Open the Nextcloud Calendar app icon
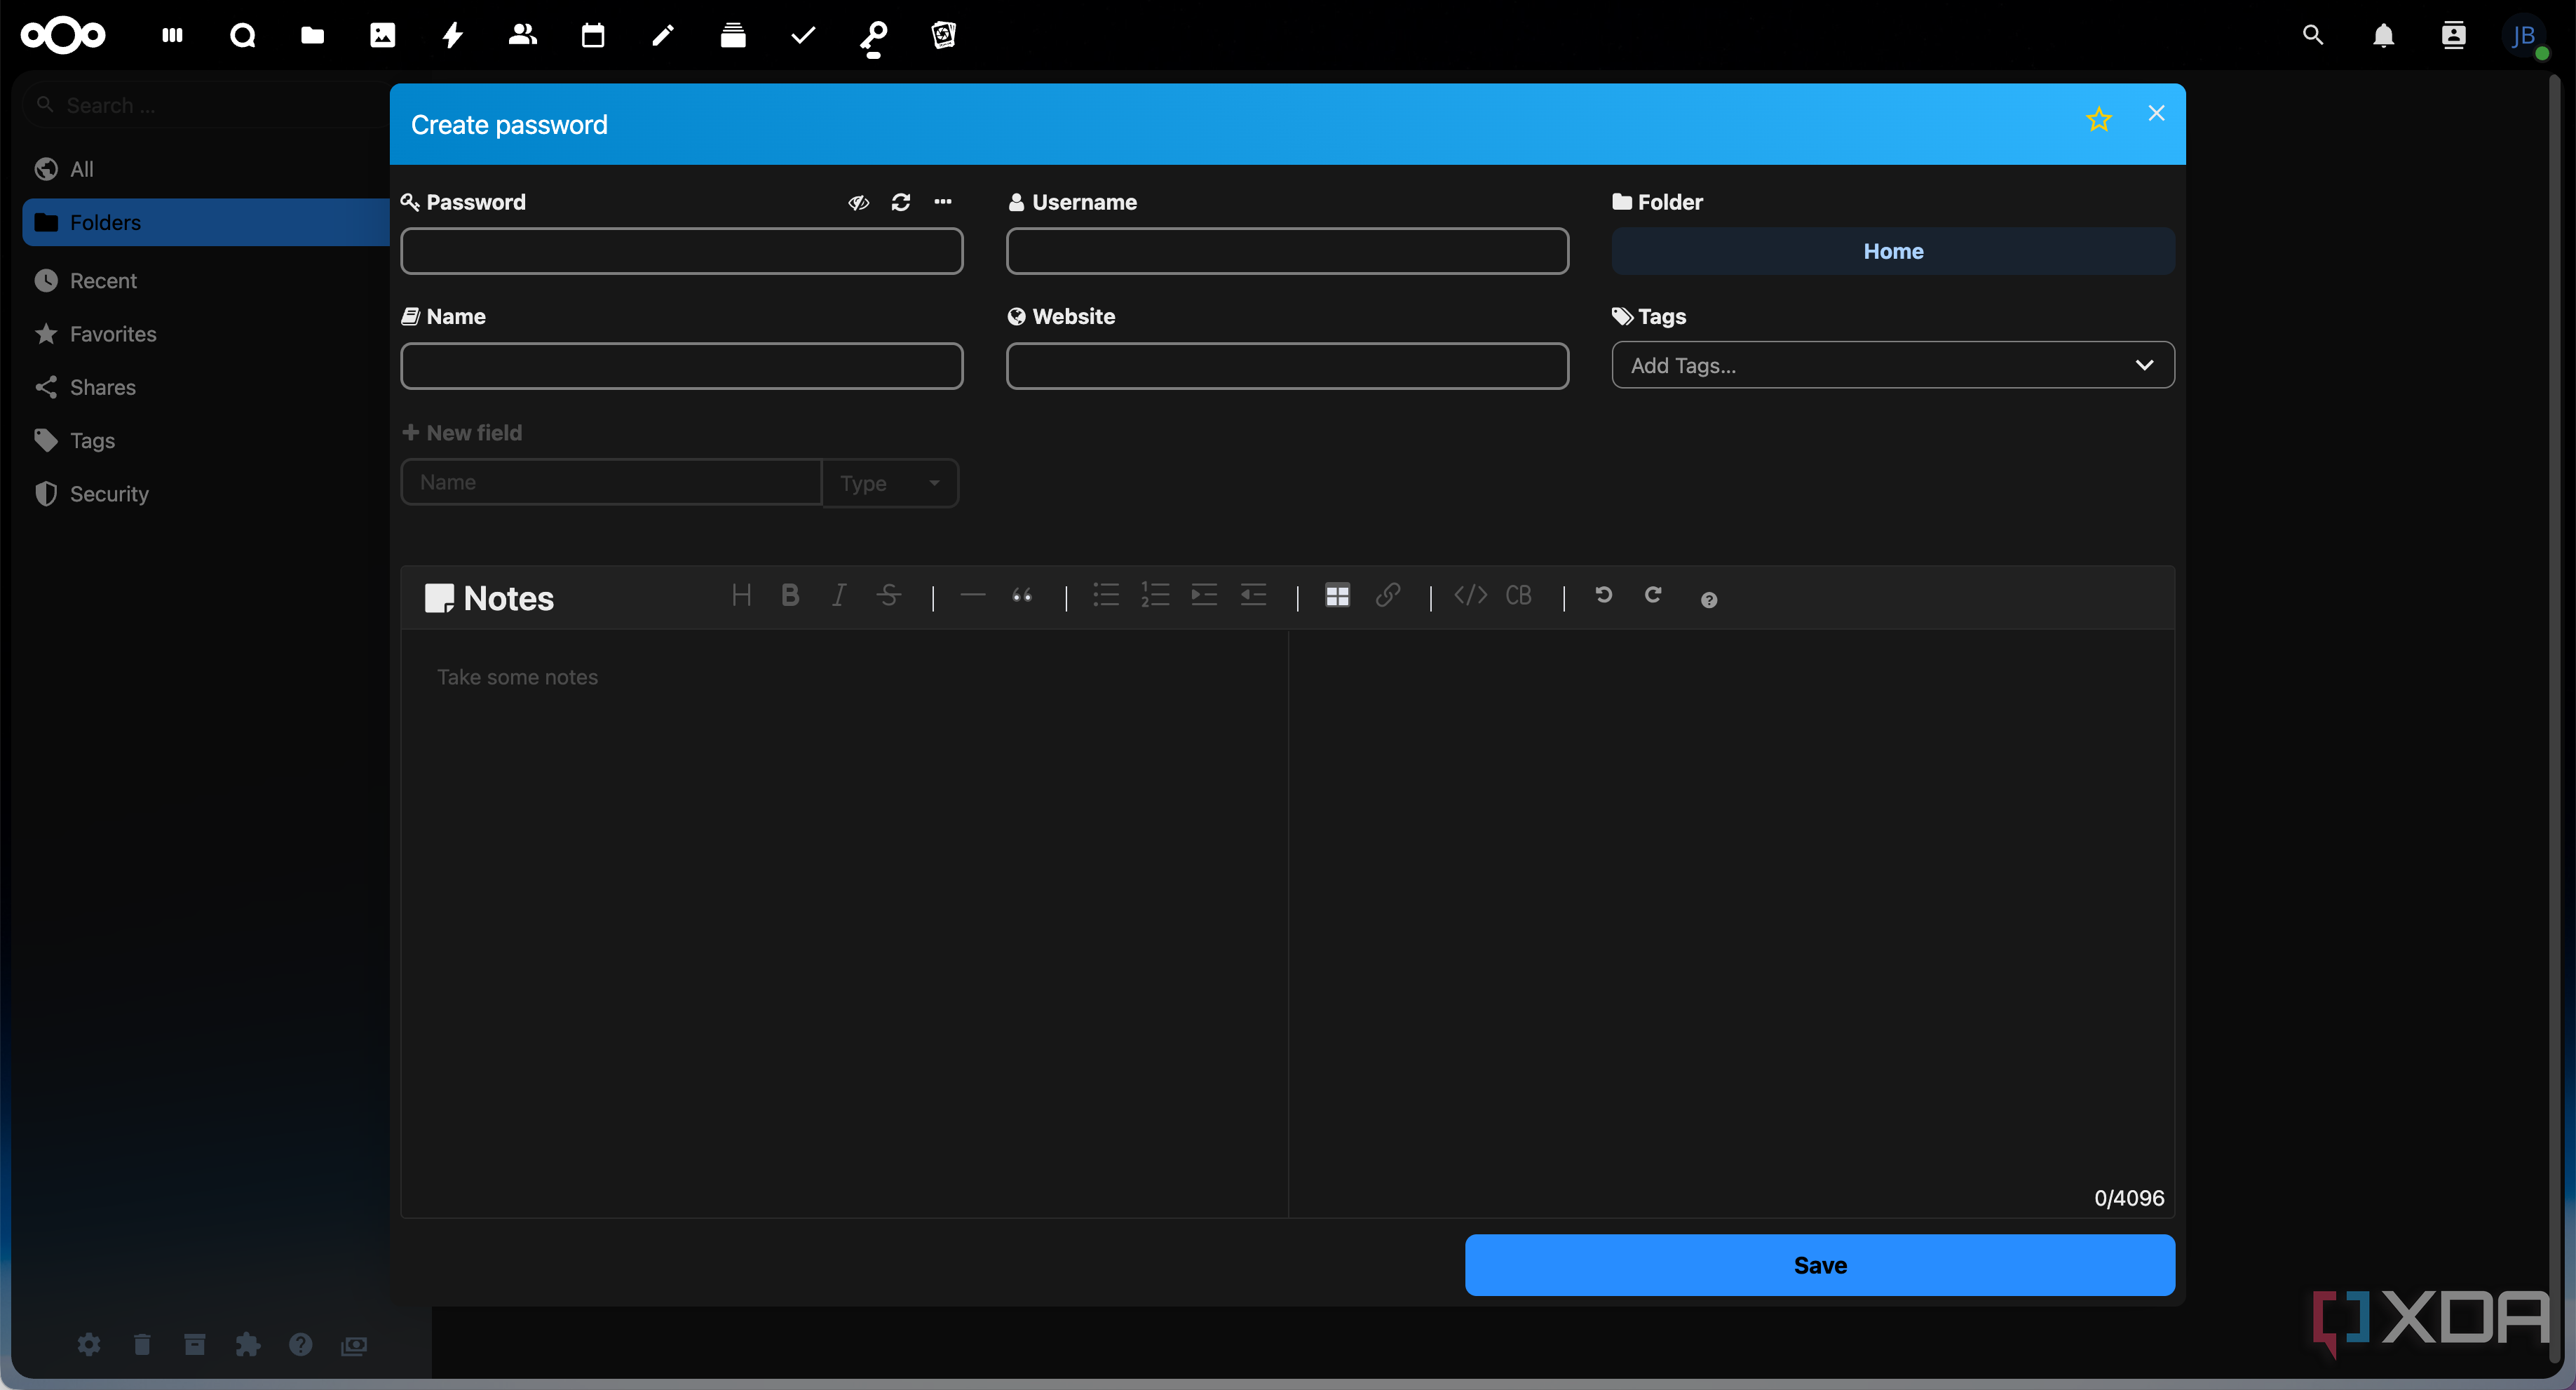The width and height of the screenshot is (2576, 1390). (x=593, y=36)
